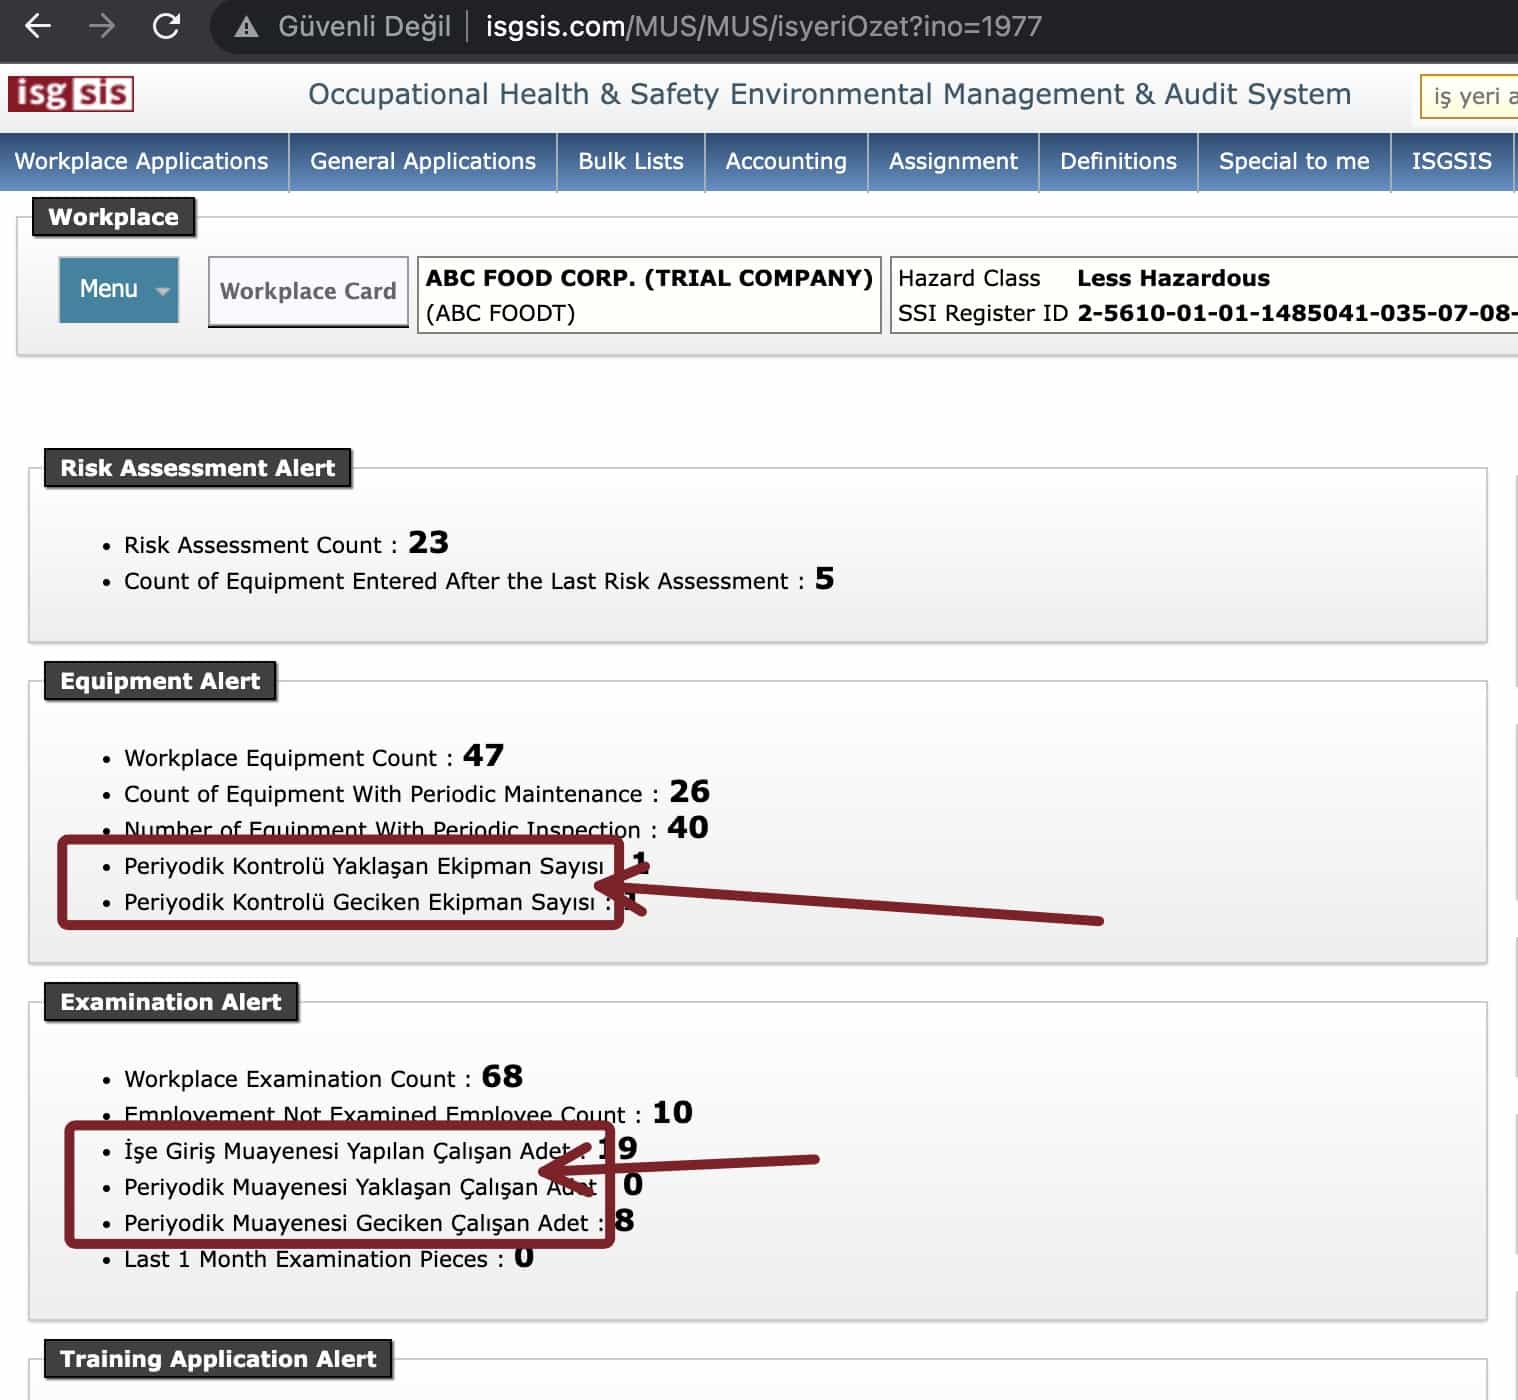Click the Risk Assessment Count value 23
Viewport: 1518px width, 1400px height.
pos(428,542)
